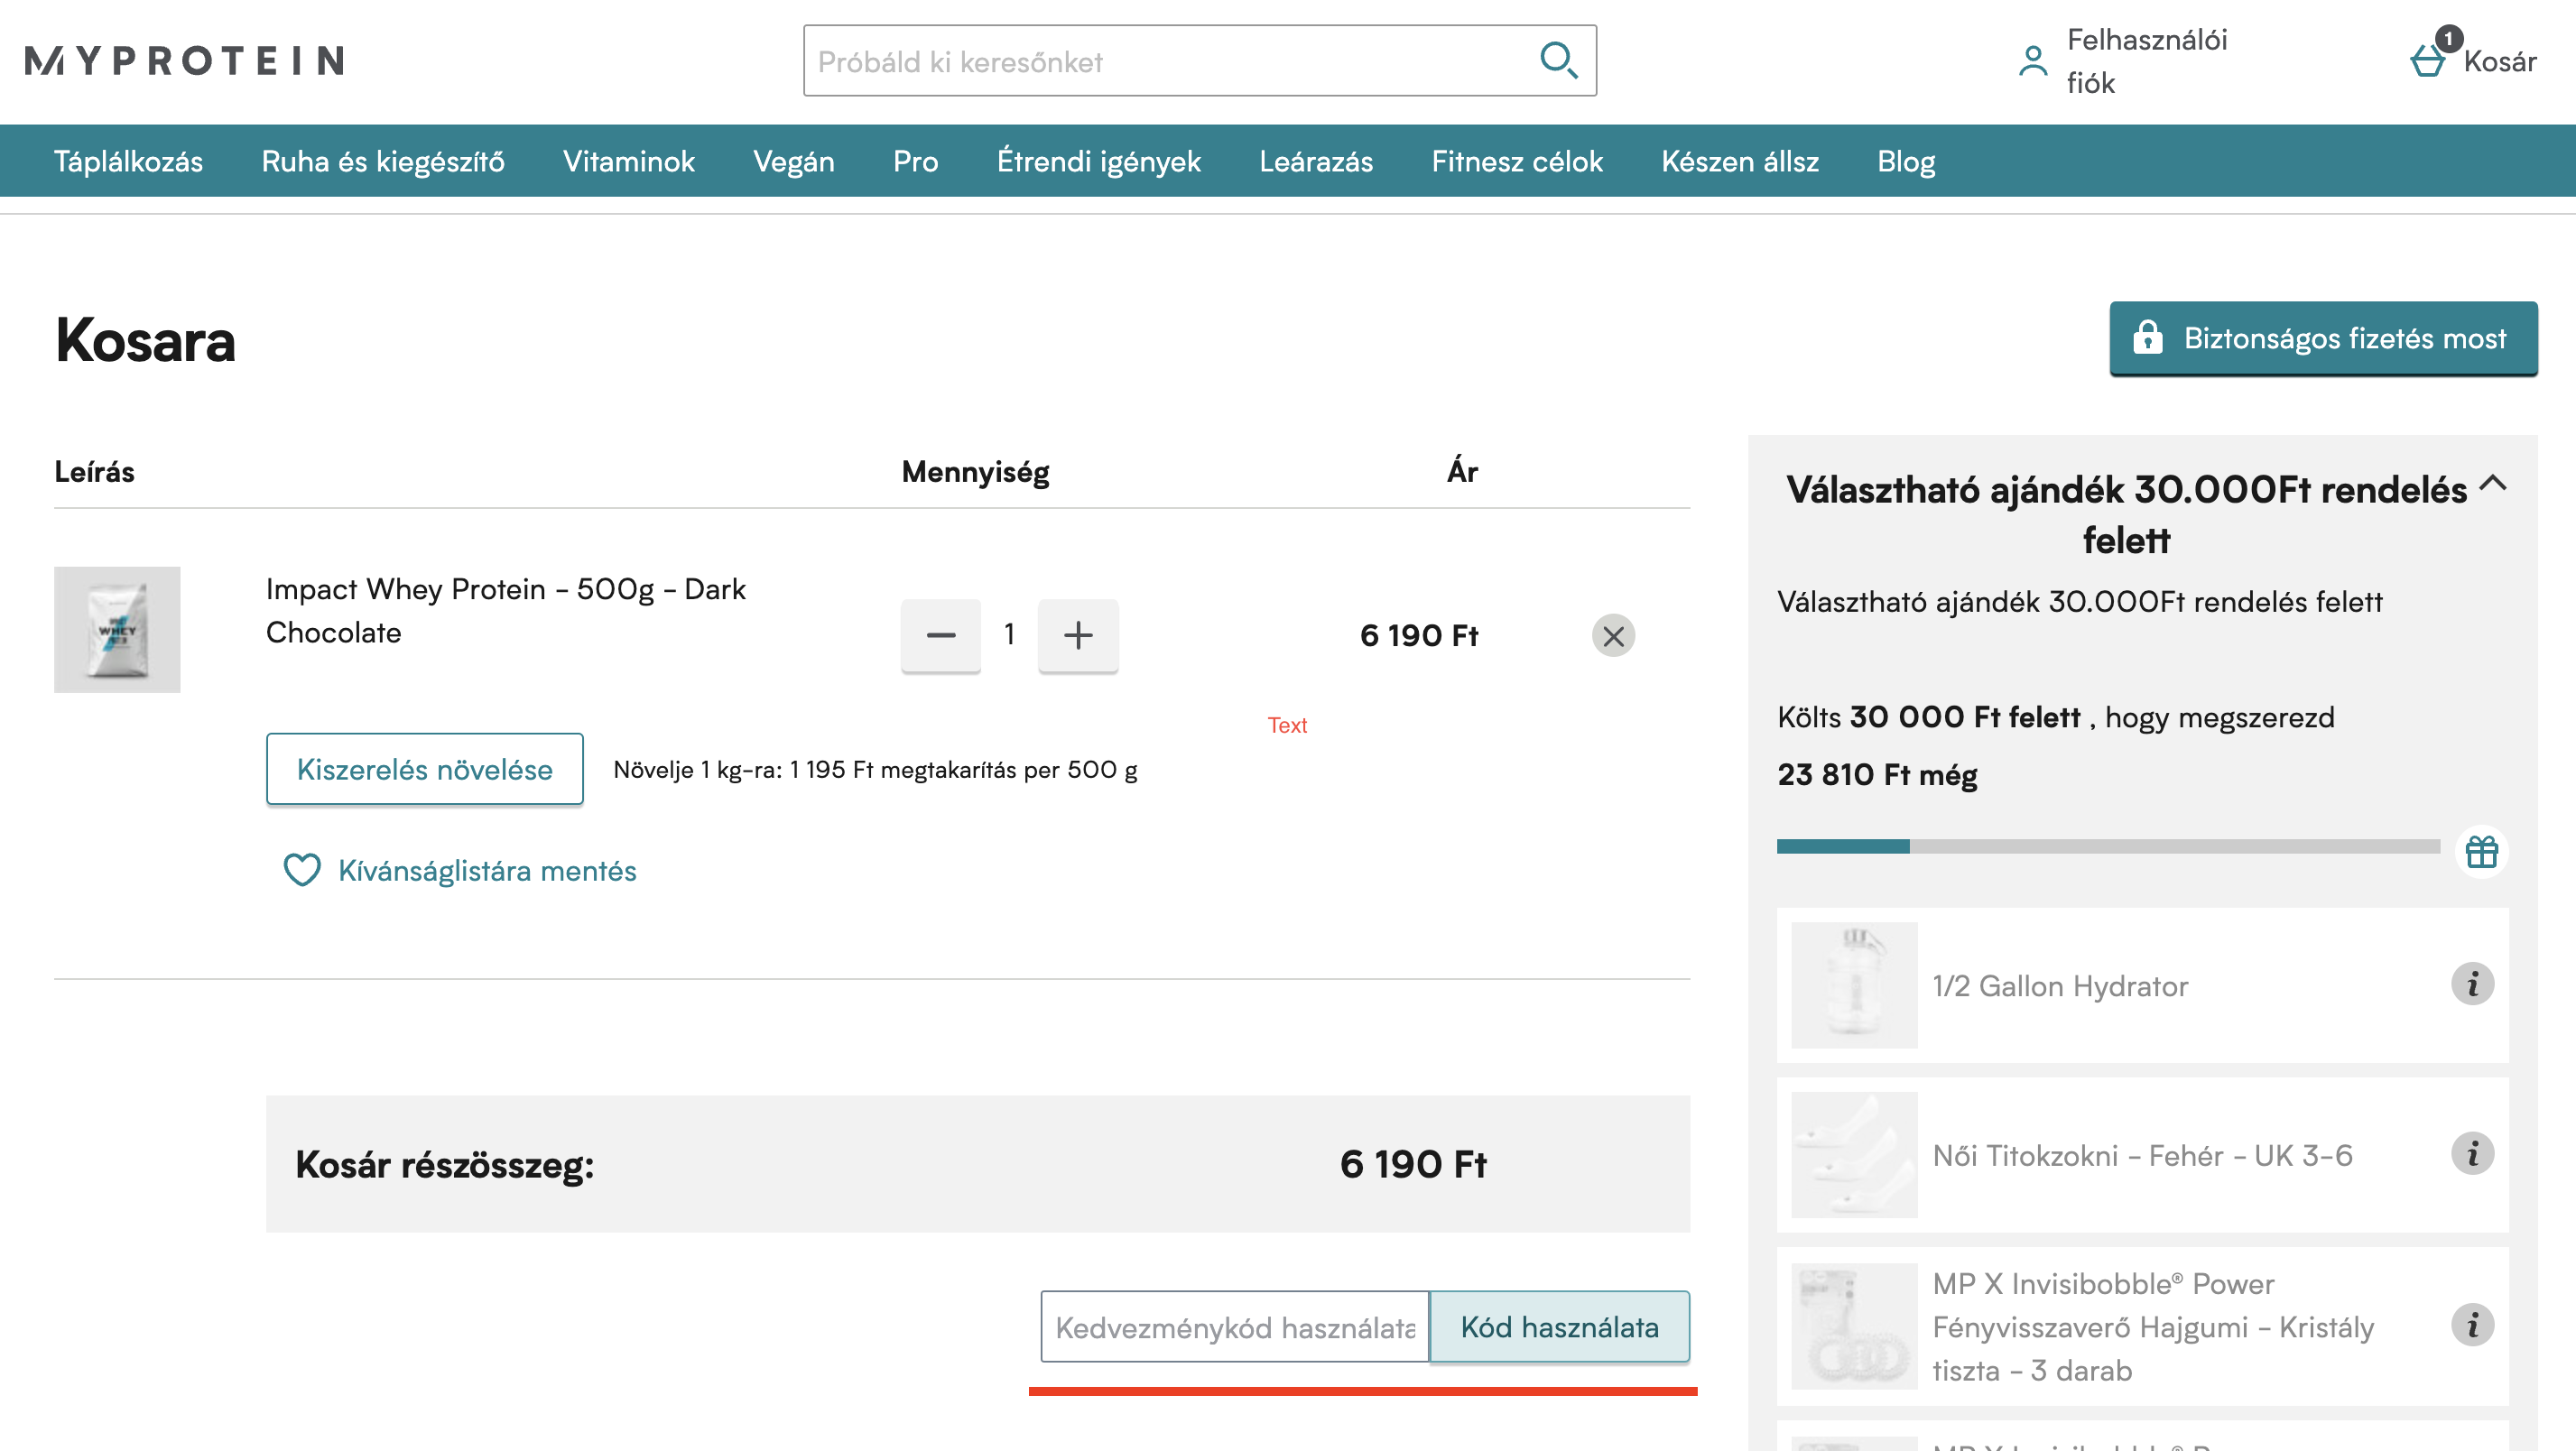Image resolution: width=2576 pixels, height=1451 pixels.
Task: Increase quantity with the plus button
Action: [x=1078, y=635]
